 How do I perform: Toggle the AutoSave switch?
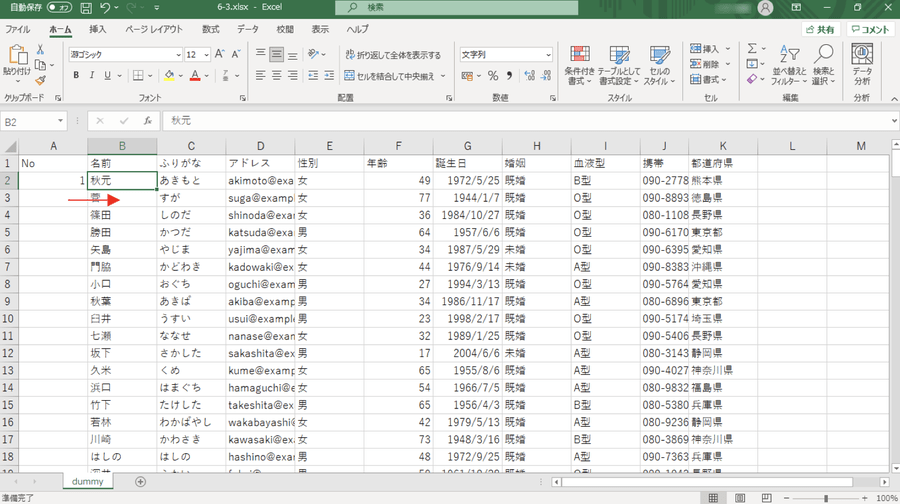(x=58, y=7)
